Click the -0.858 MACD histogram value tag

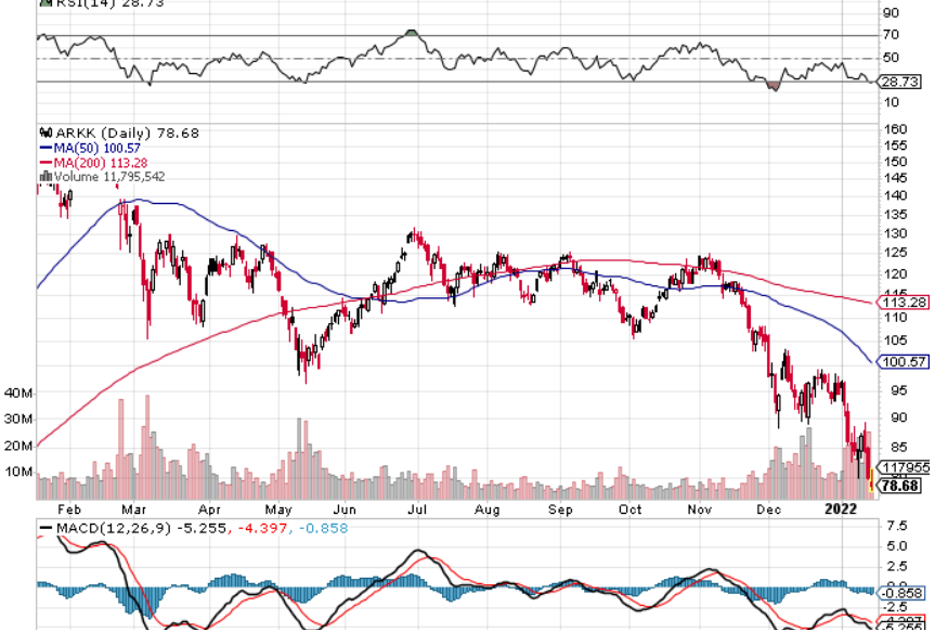click(x=900, y=592)
